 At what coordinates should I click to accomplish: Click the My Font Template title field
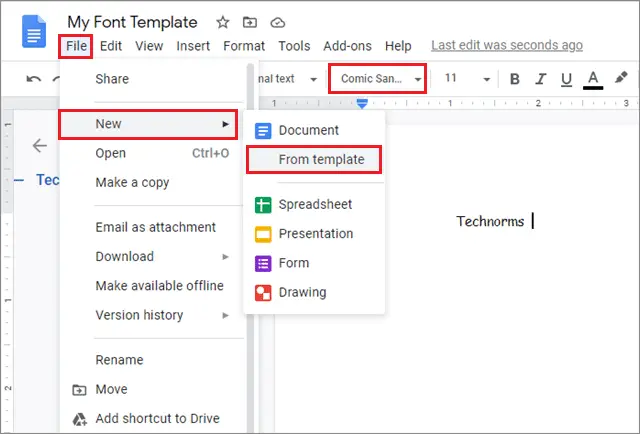(x=133, y=22)
